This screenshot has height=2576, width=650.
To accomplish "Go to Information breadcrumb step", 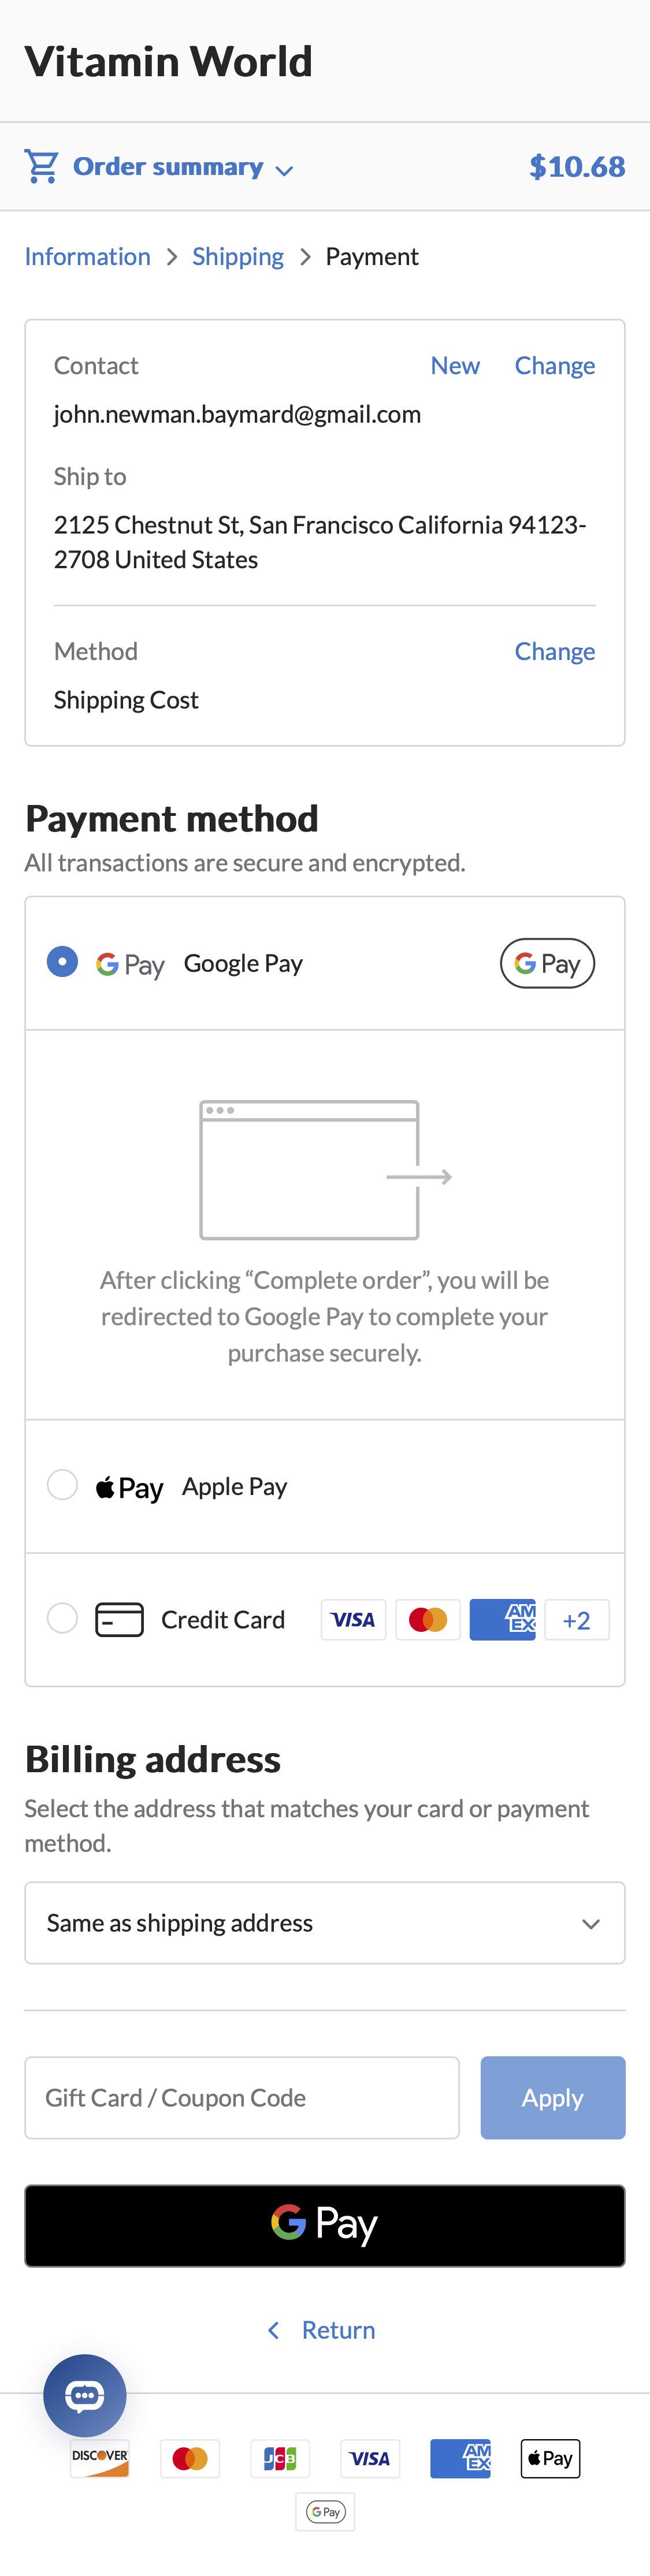I will click(88, 257).
